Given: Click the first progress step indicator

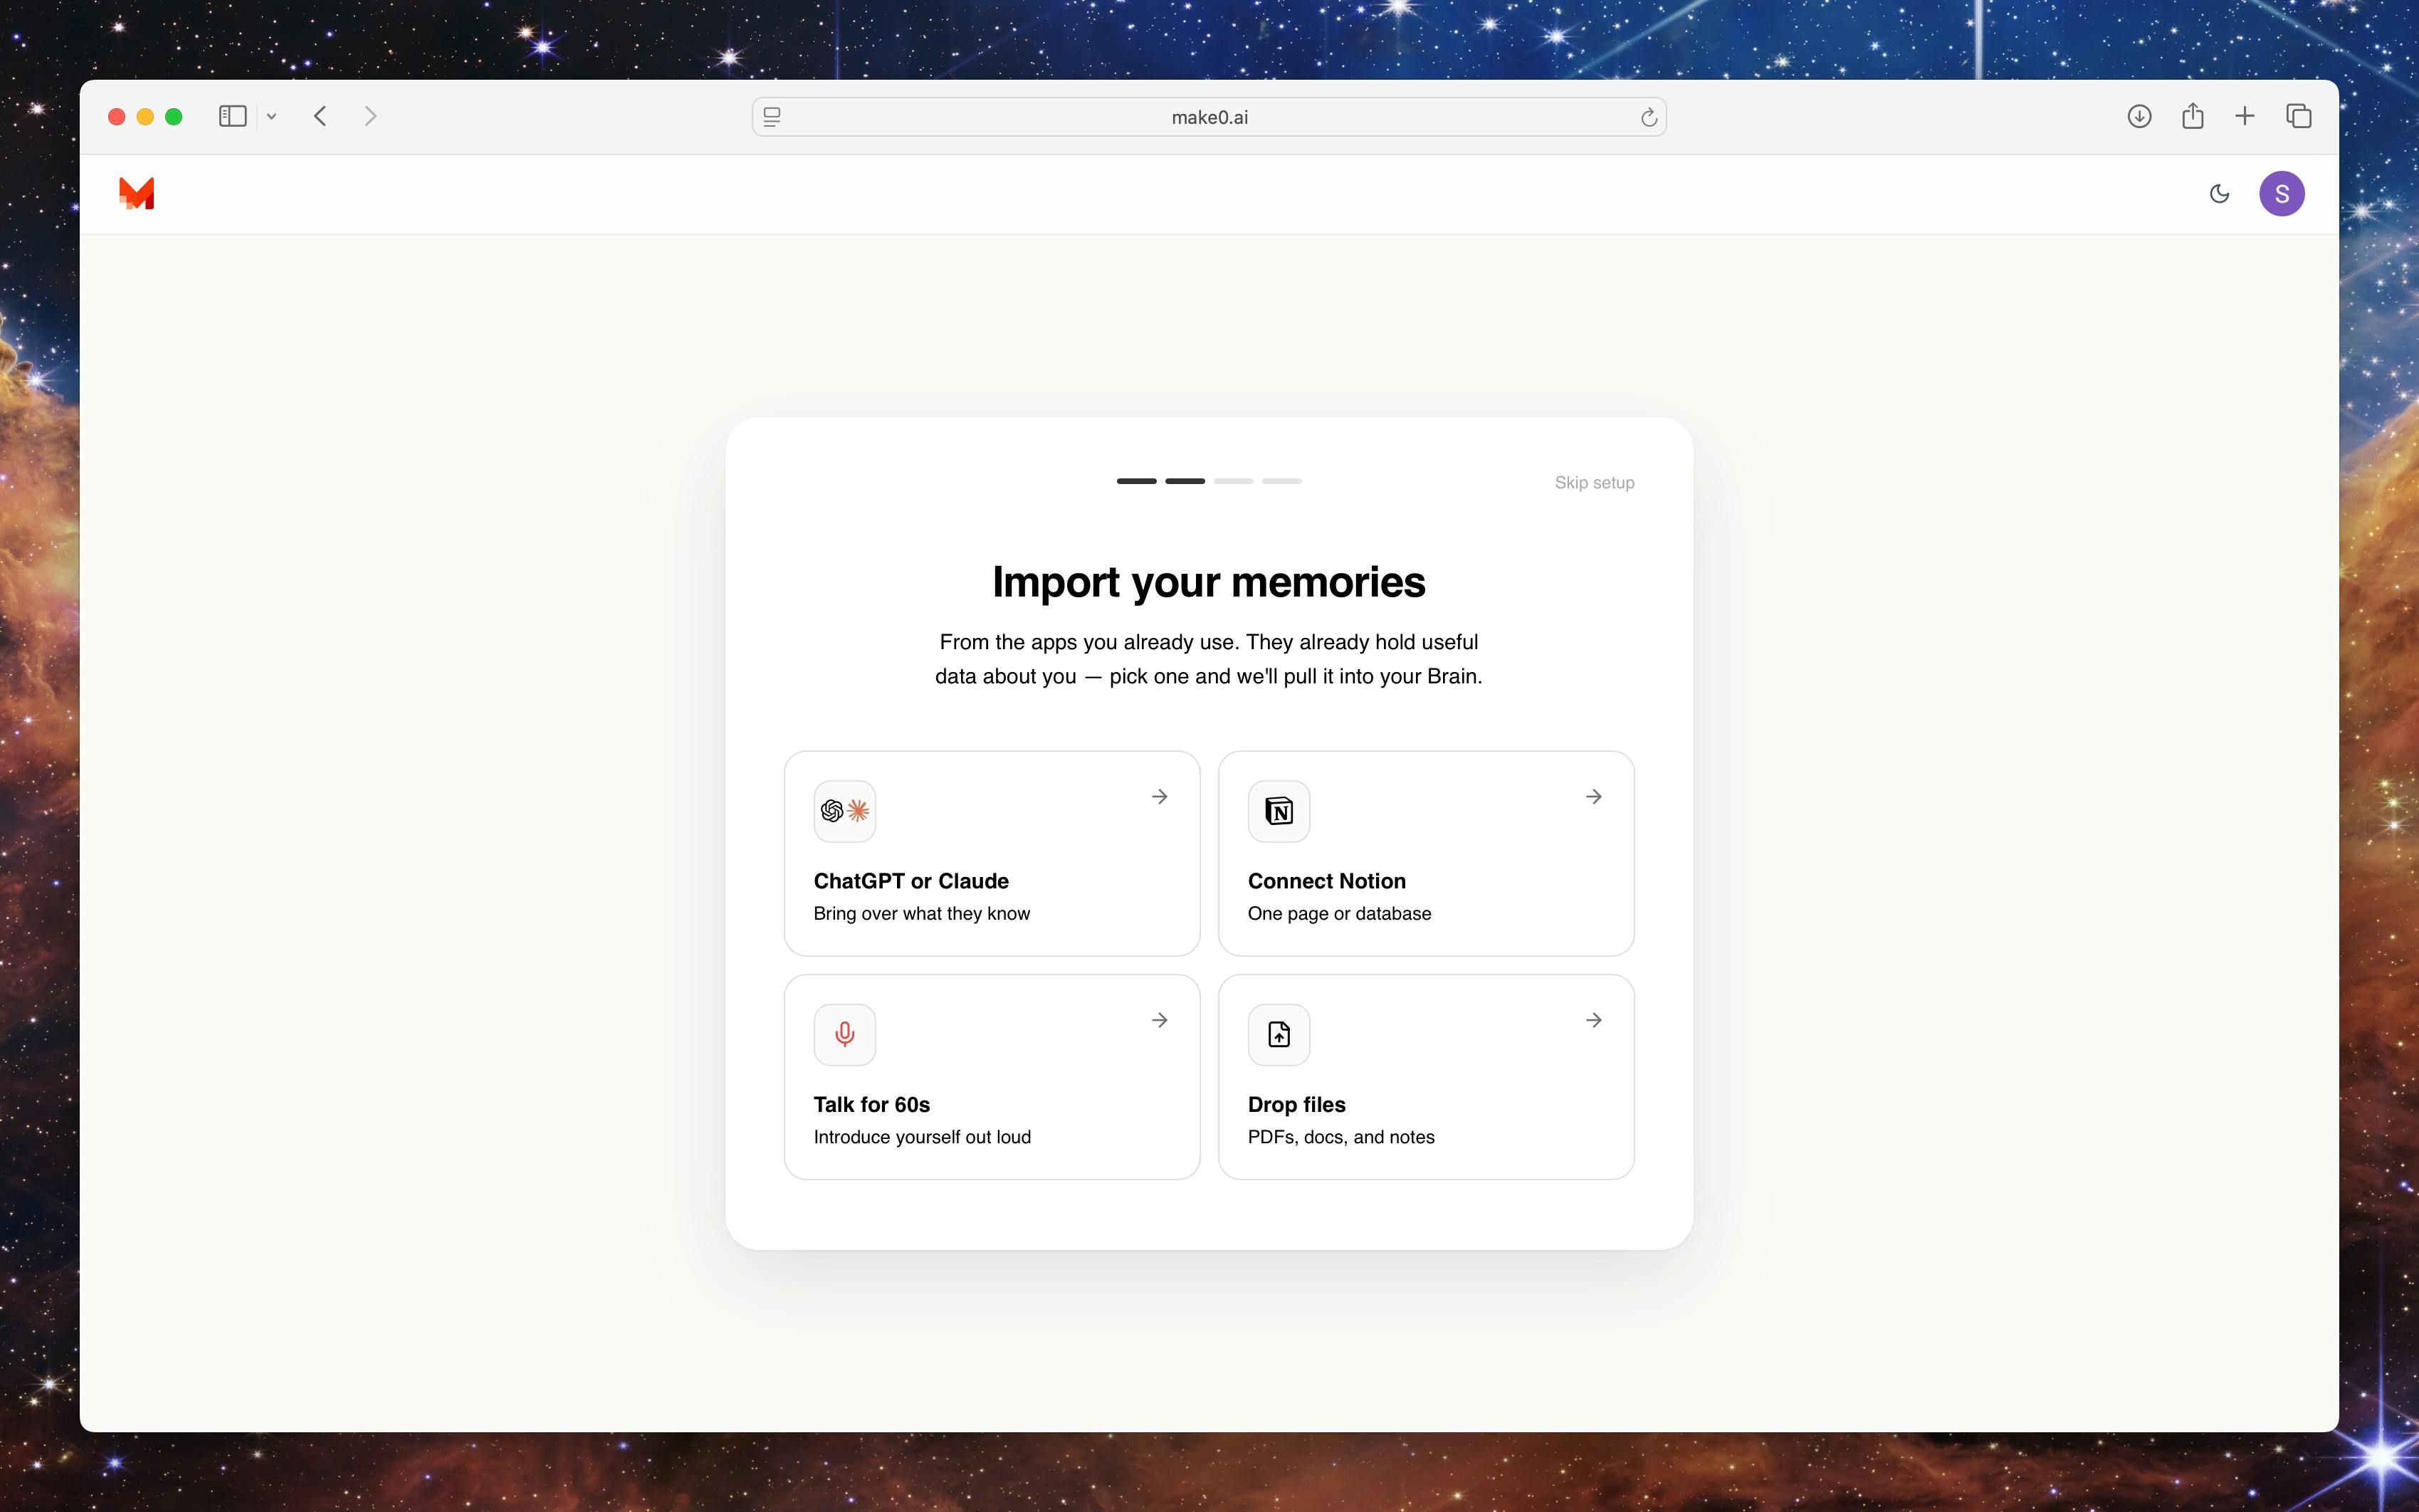Looking at the screenshot, I should 1137,481.
